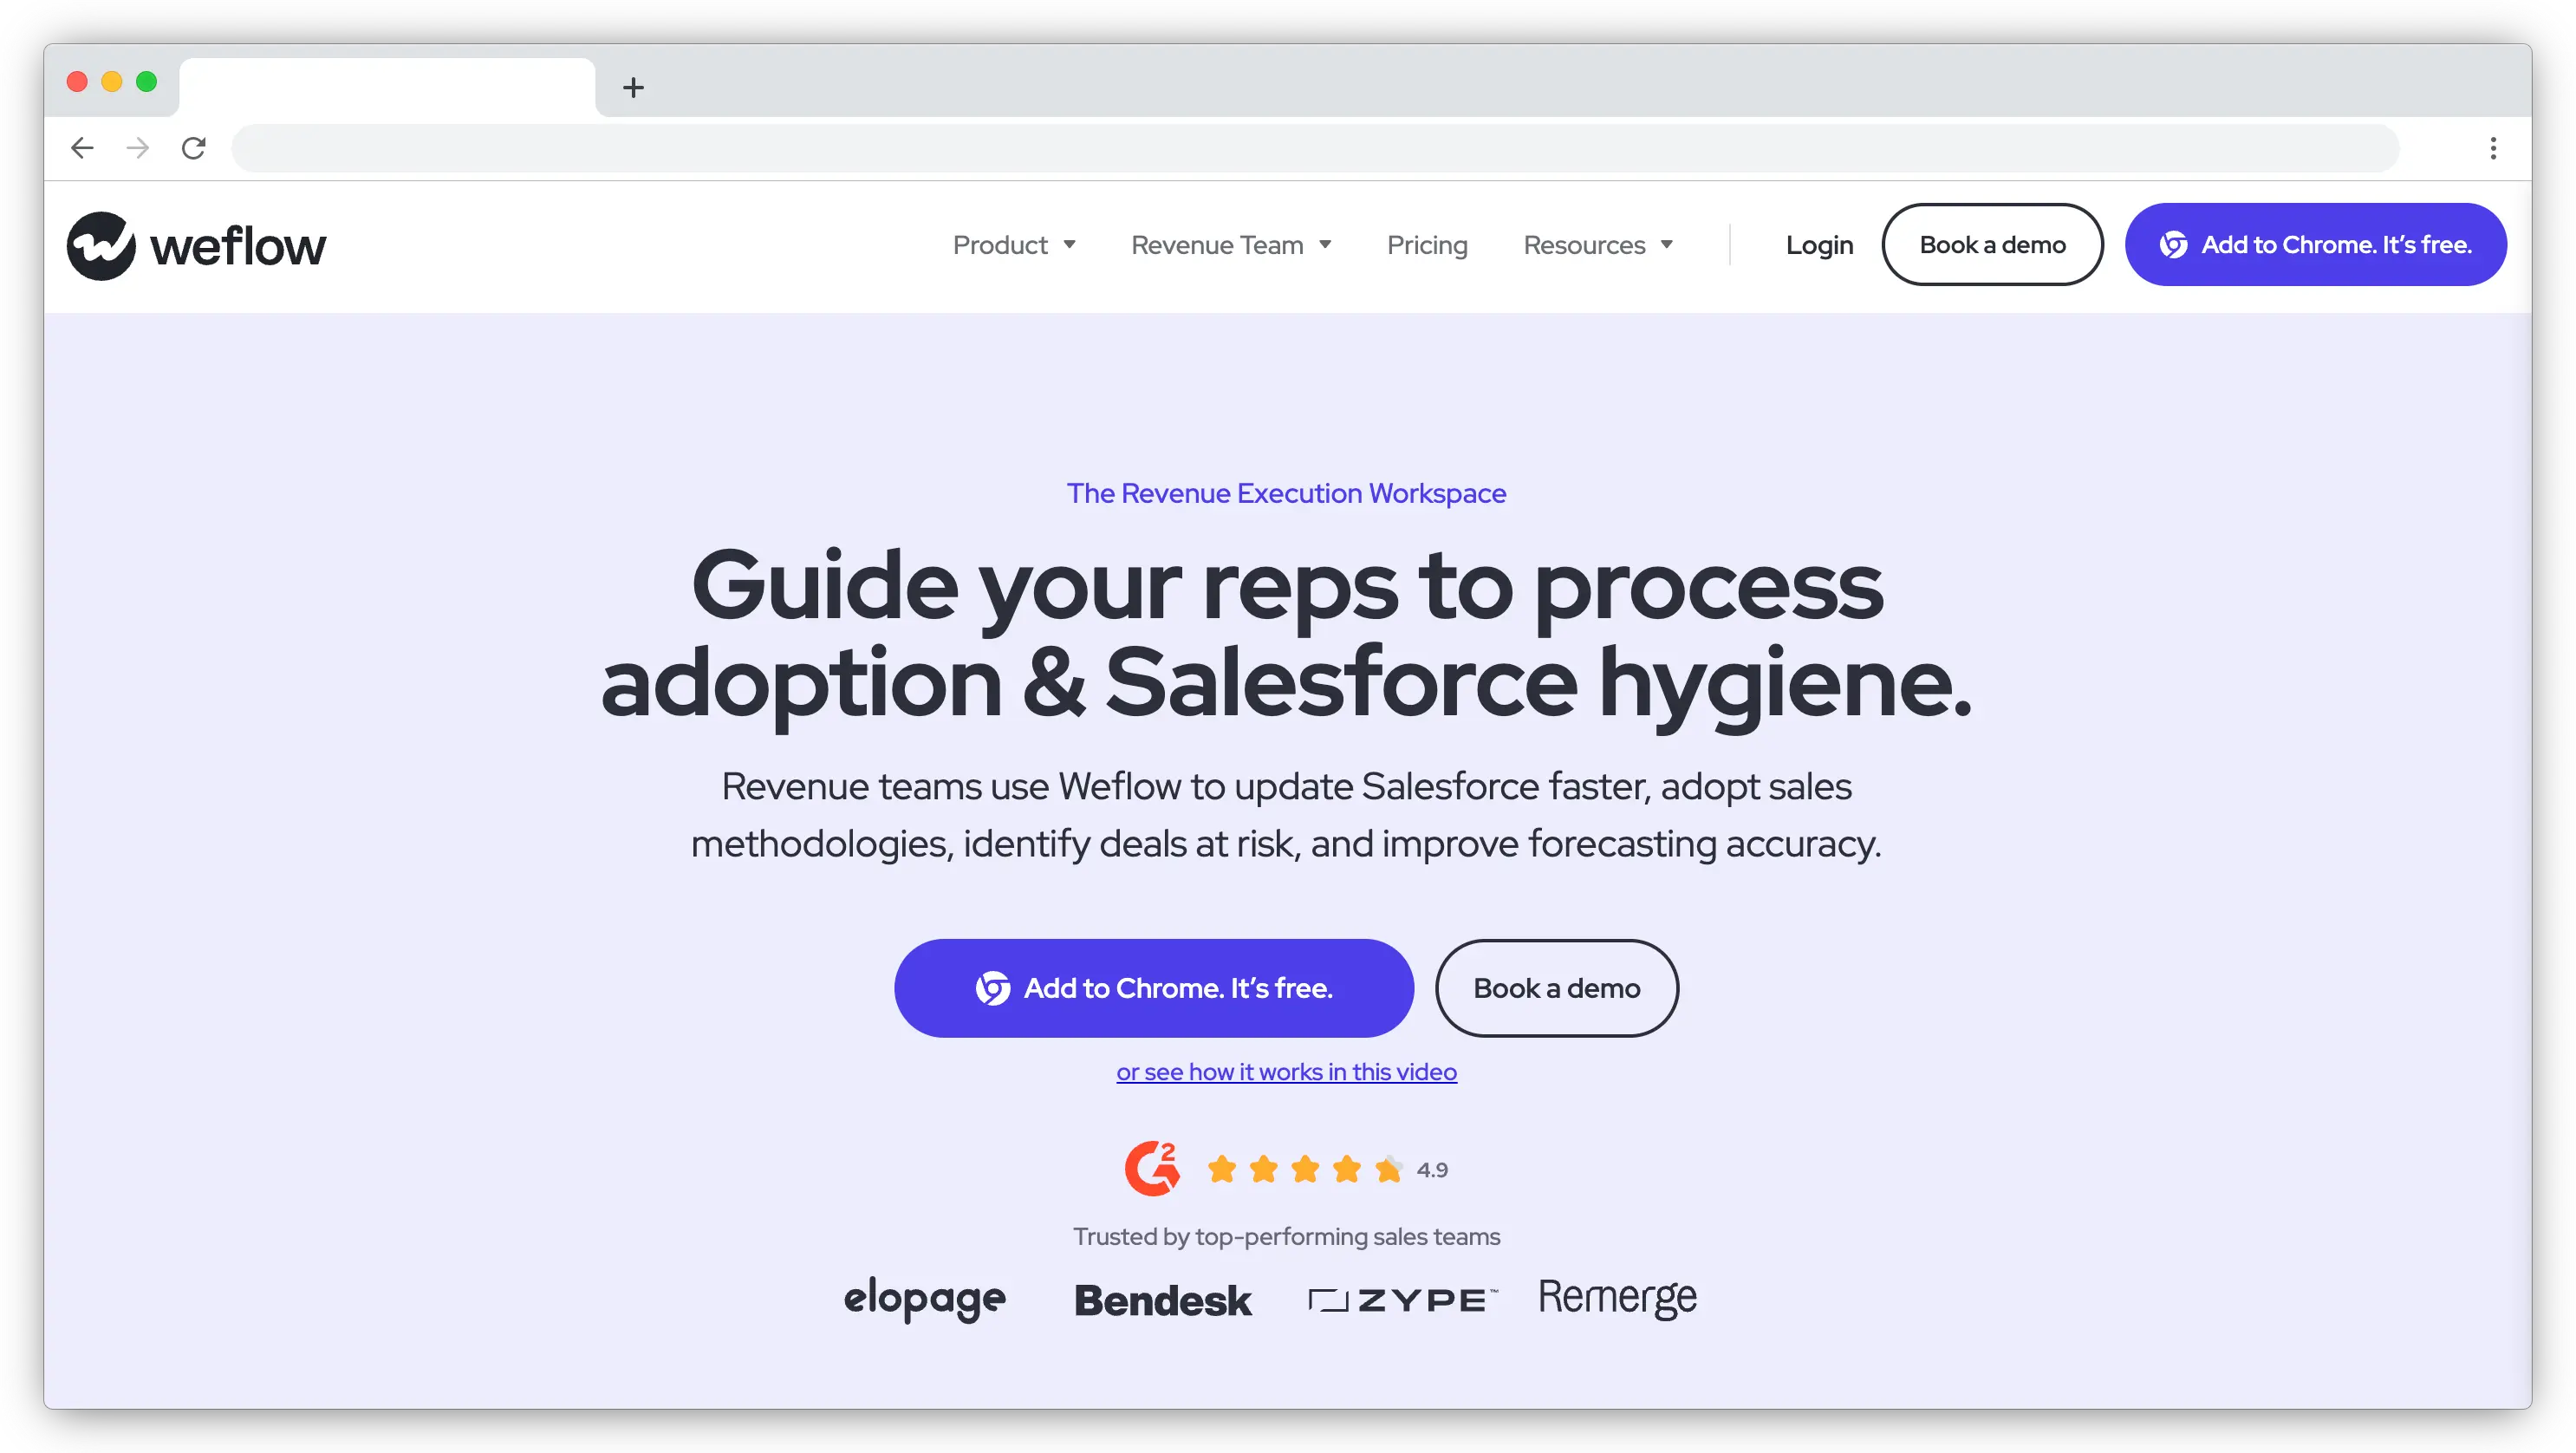Select the G2 review badge
This screenshot has height=1453, width=2576.
coord(1153,1168)
